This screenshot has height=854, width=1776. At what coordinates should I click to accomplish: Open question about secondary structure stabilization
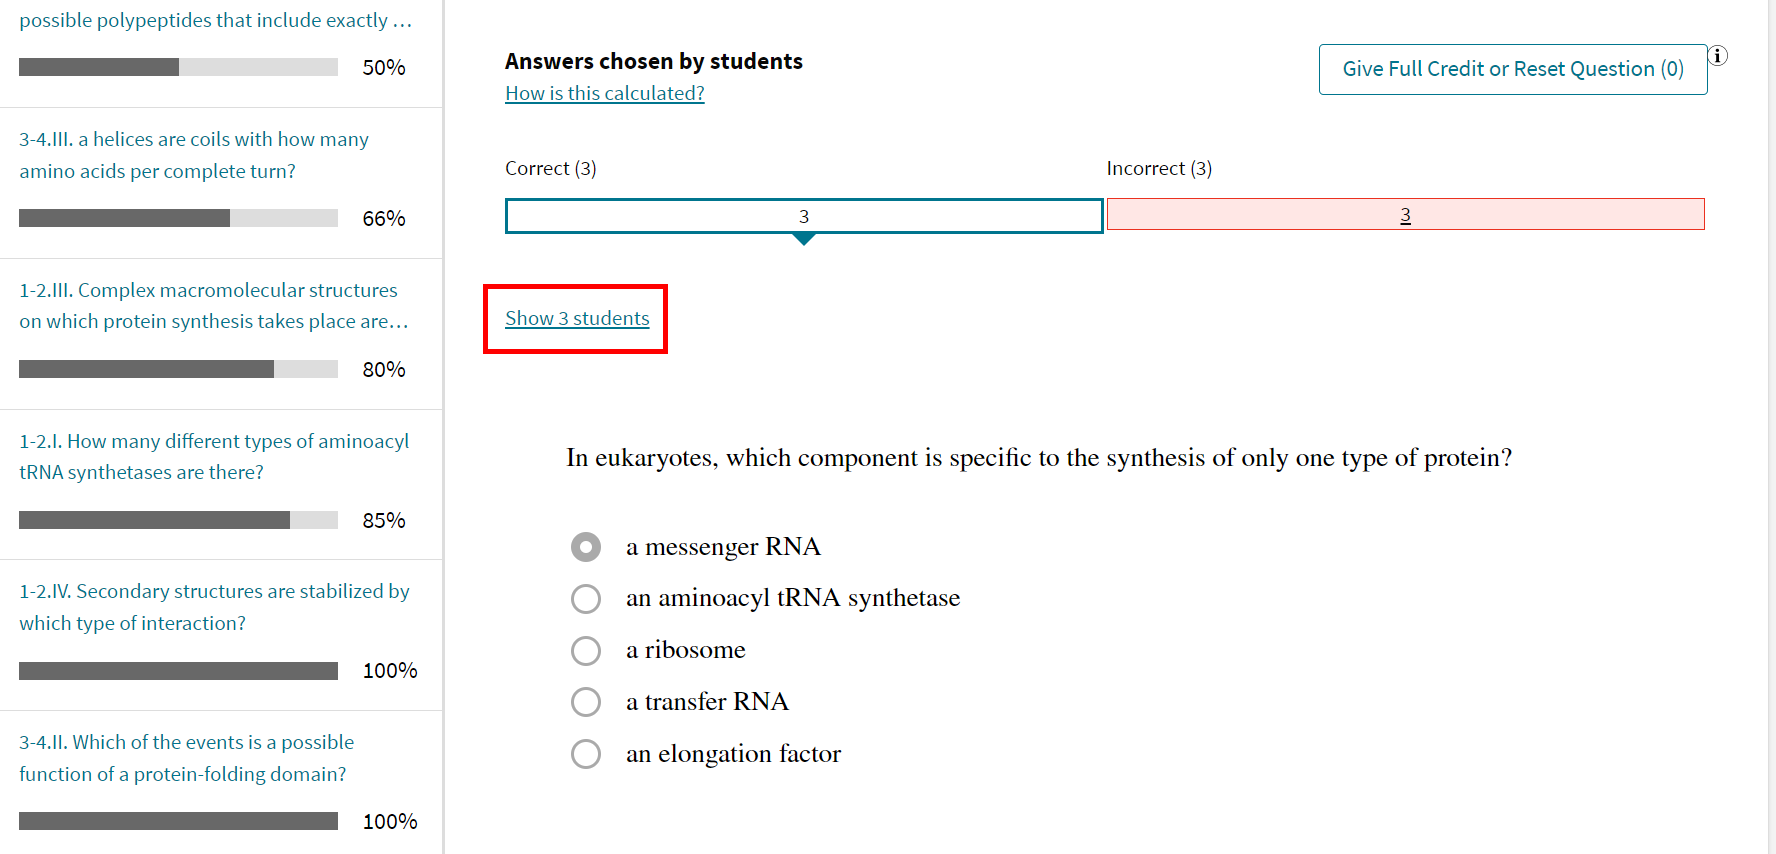tap(213, 606)
